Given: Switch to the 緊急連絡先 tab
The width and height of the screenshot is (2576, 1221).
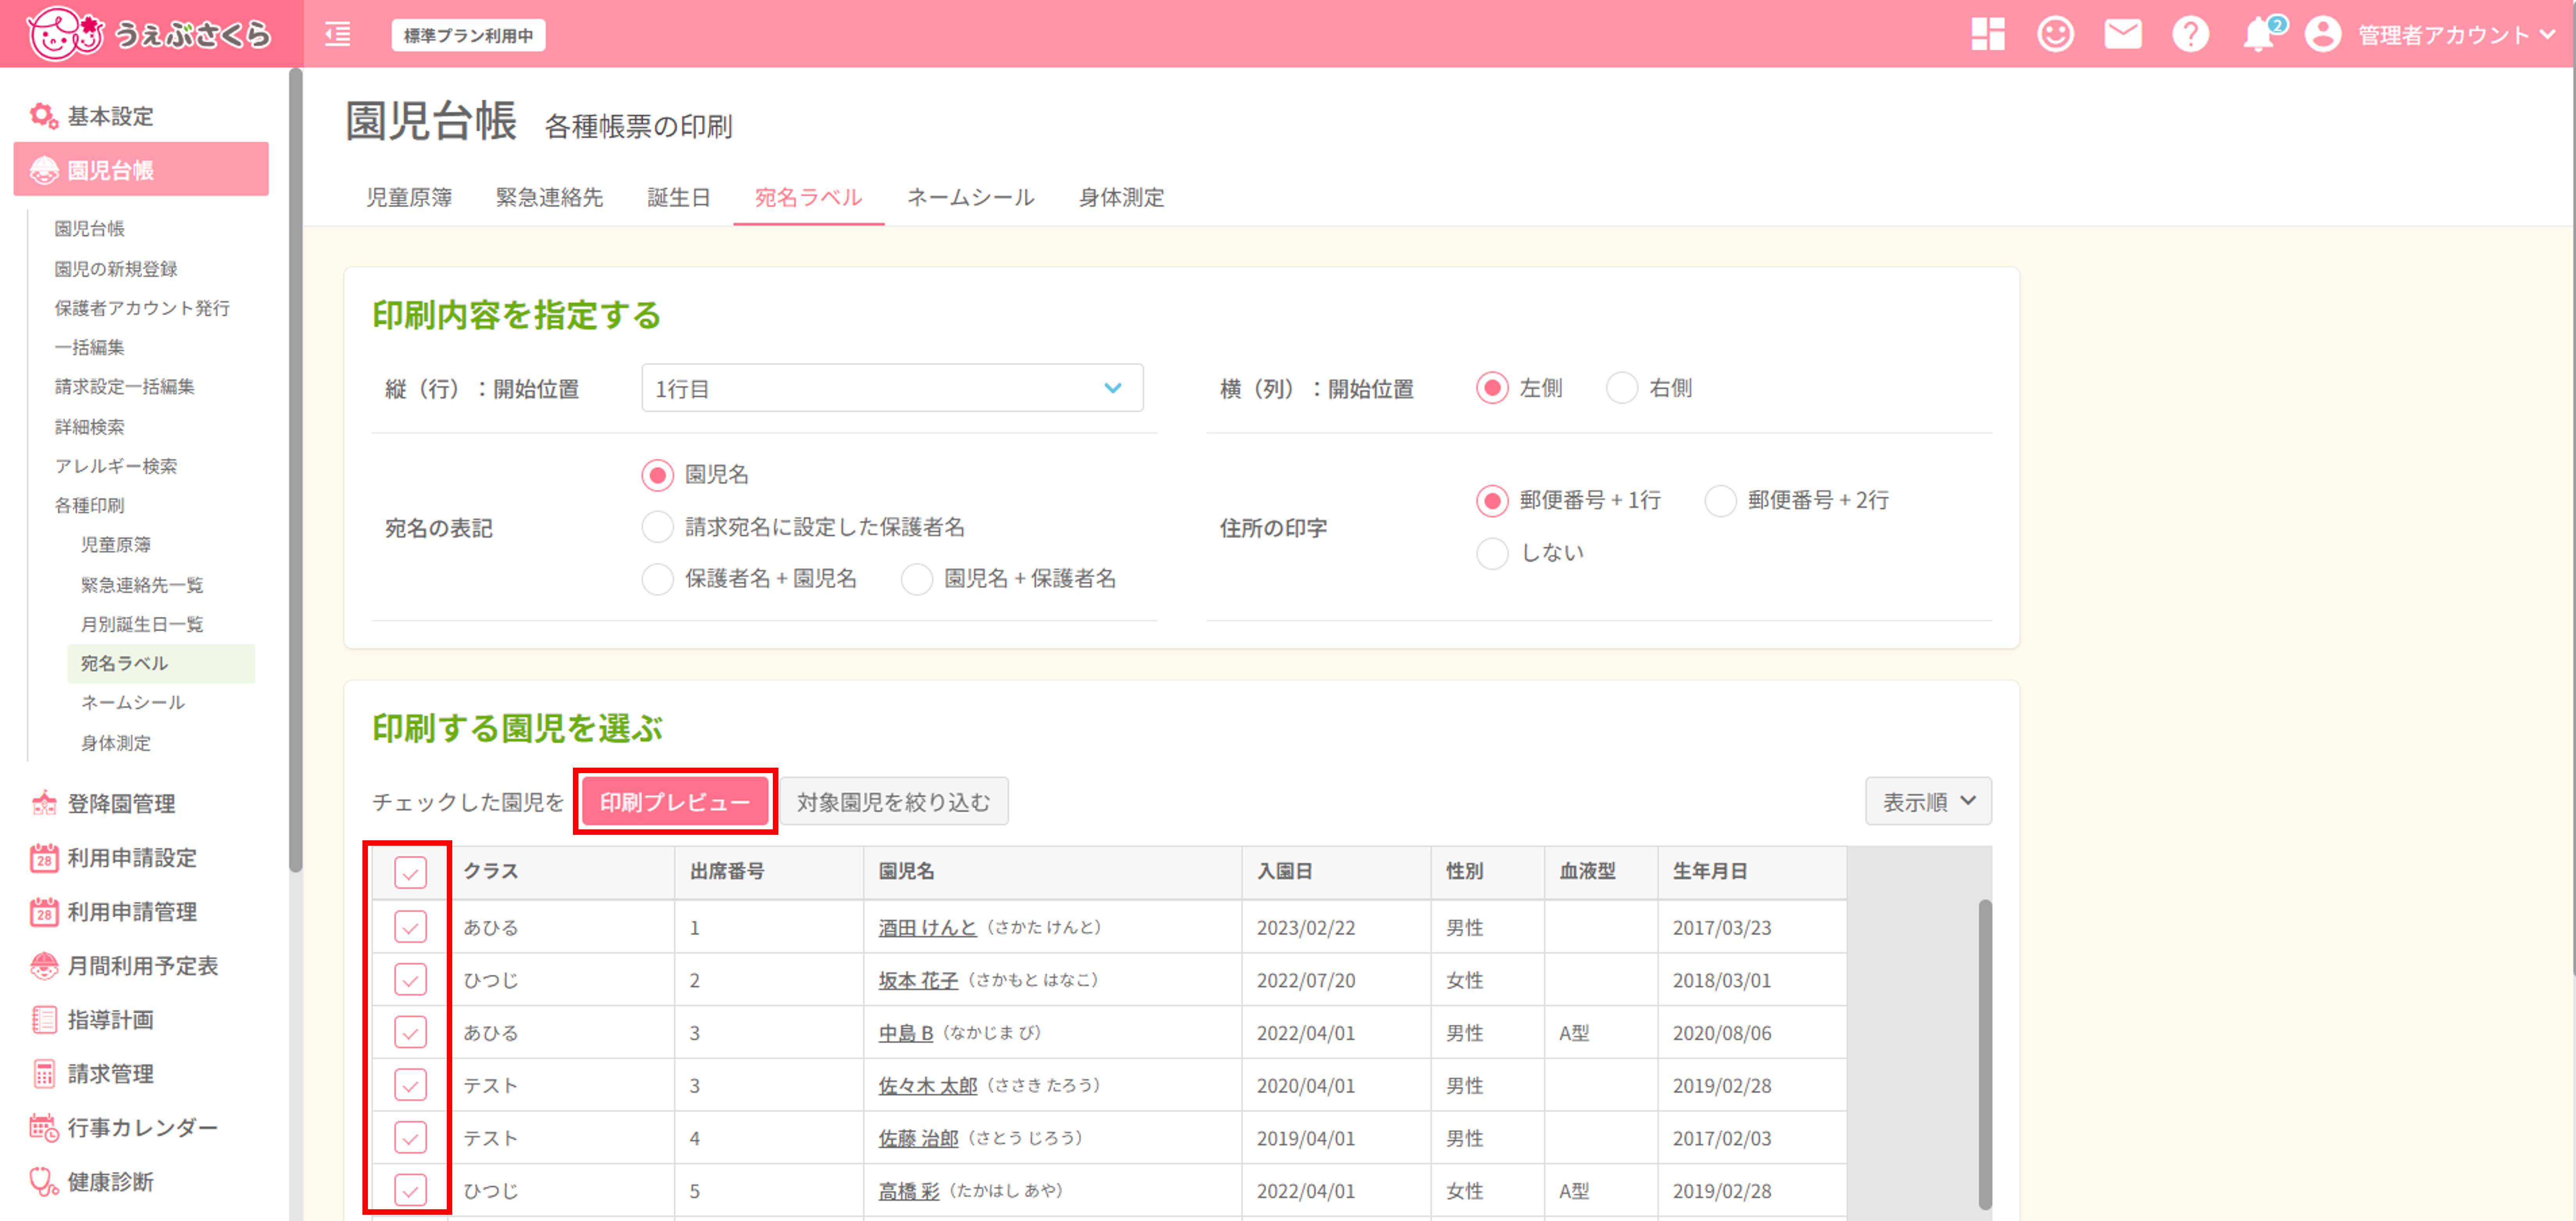Looking at the screenshot, I should click(x=549, y=197).
